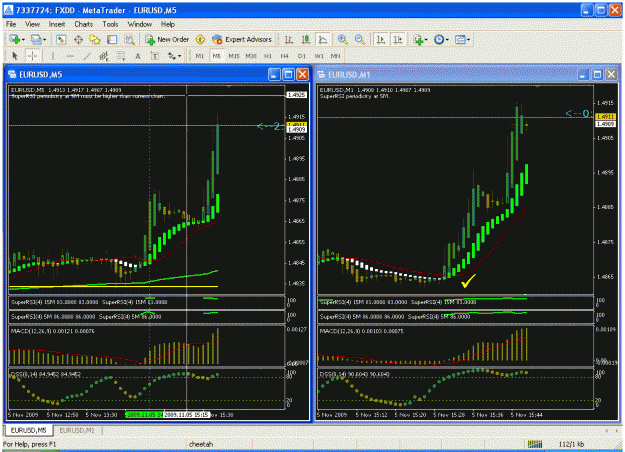Open the MetaEditor yellow diamond icon
Viewport: 625px width, 452px height.
(200, 39)
